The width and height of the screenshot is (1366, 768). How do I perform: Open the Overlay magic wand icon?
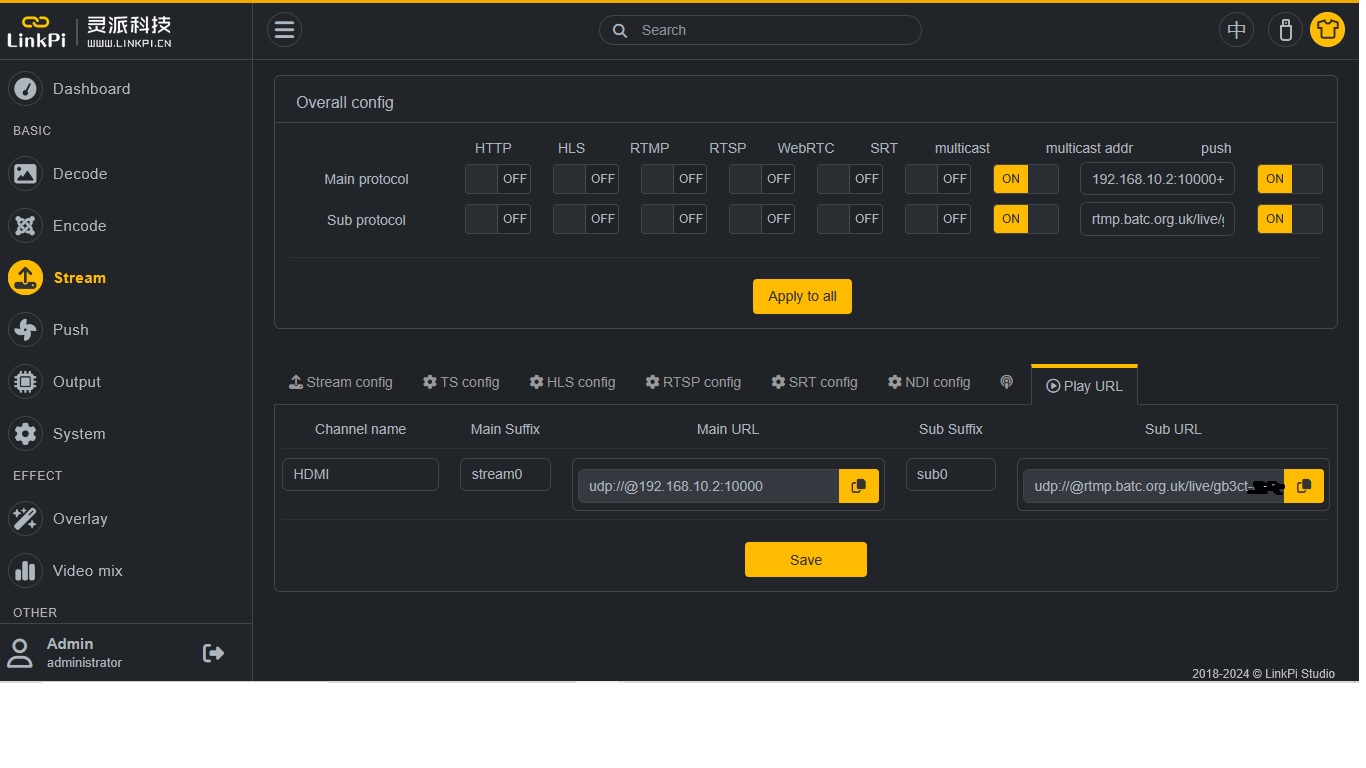tap(25, 519)
